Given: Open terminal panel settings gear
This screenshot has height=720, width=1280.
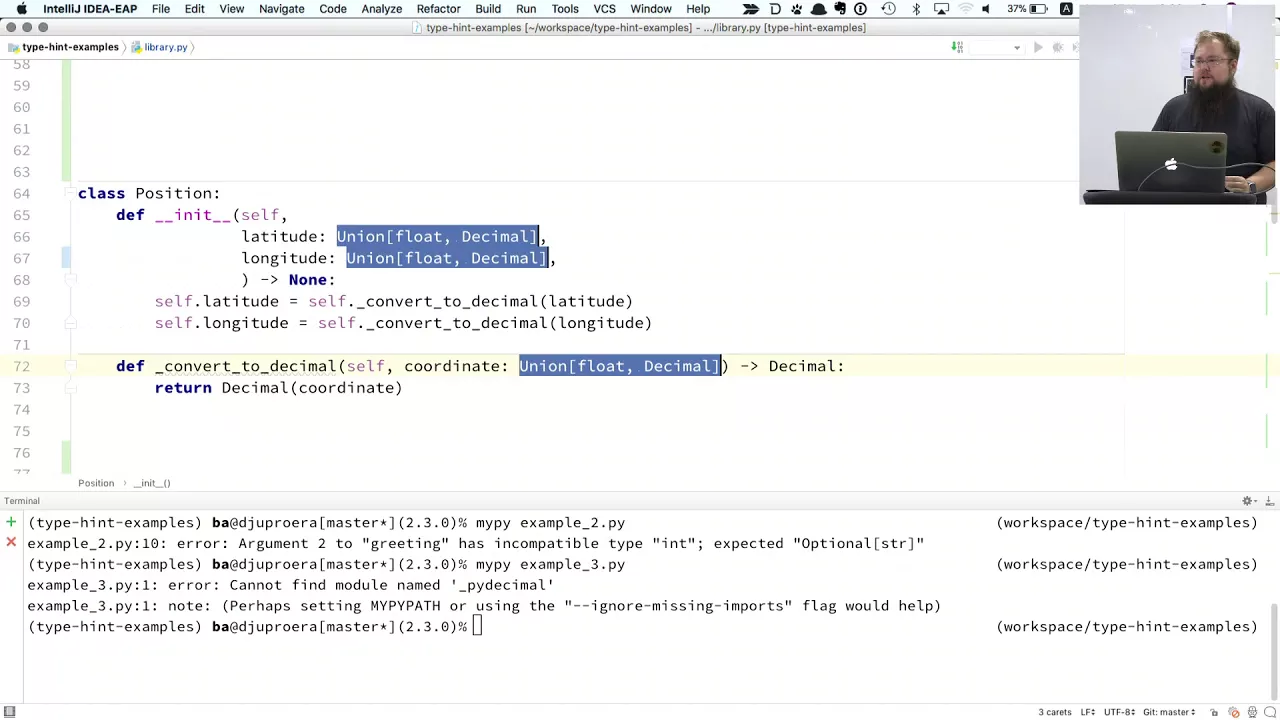Looking at the screenshot, I should point(1248,501).
